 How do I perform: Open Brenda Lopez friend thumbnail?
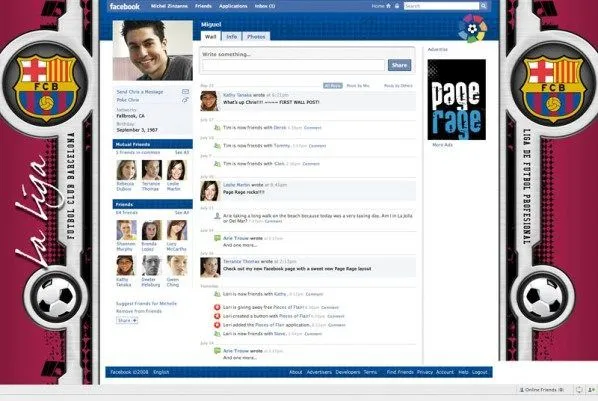[151, 230]
